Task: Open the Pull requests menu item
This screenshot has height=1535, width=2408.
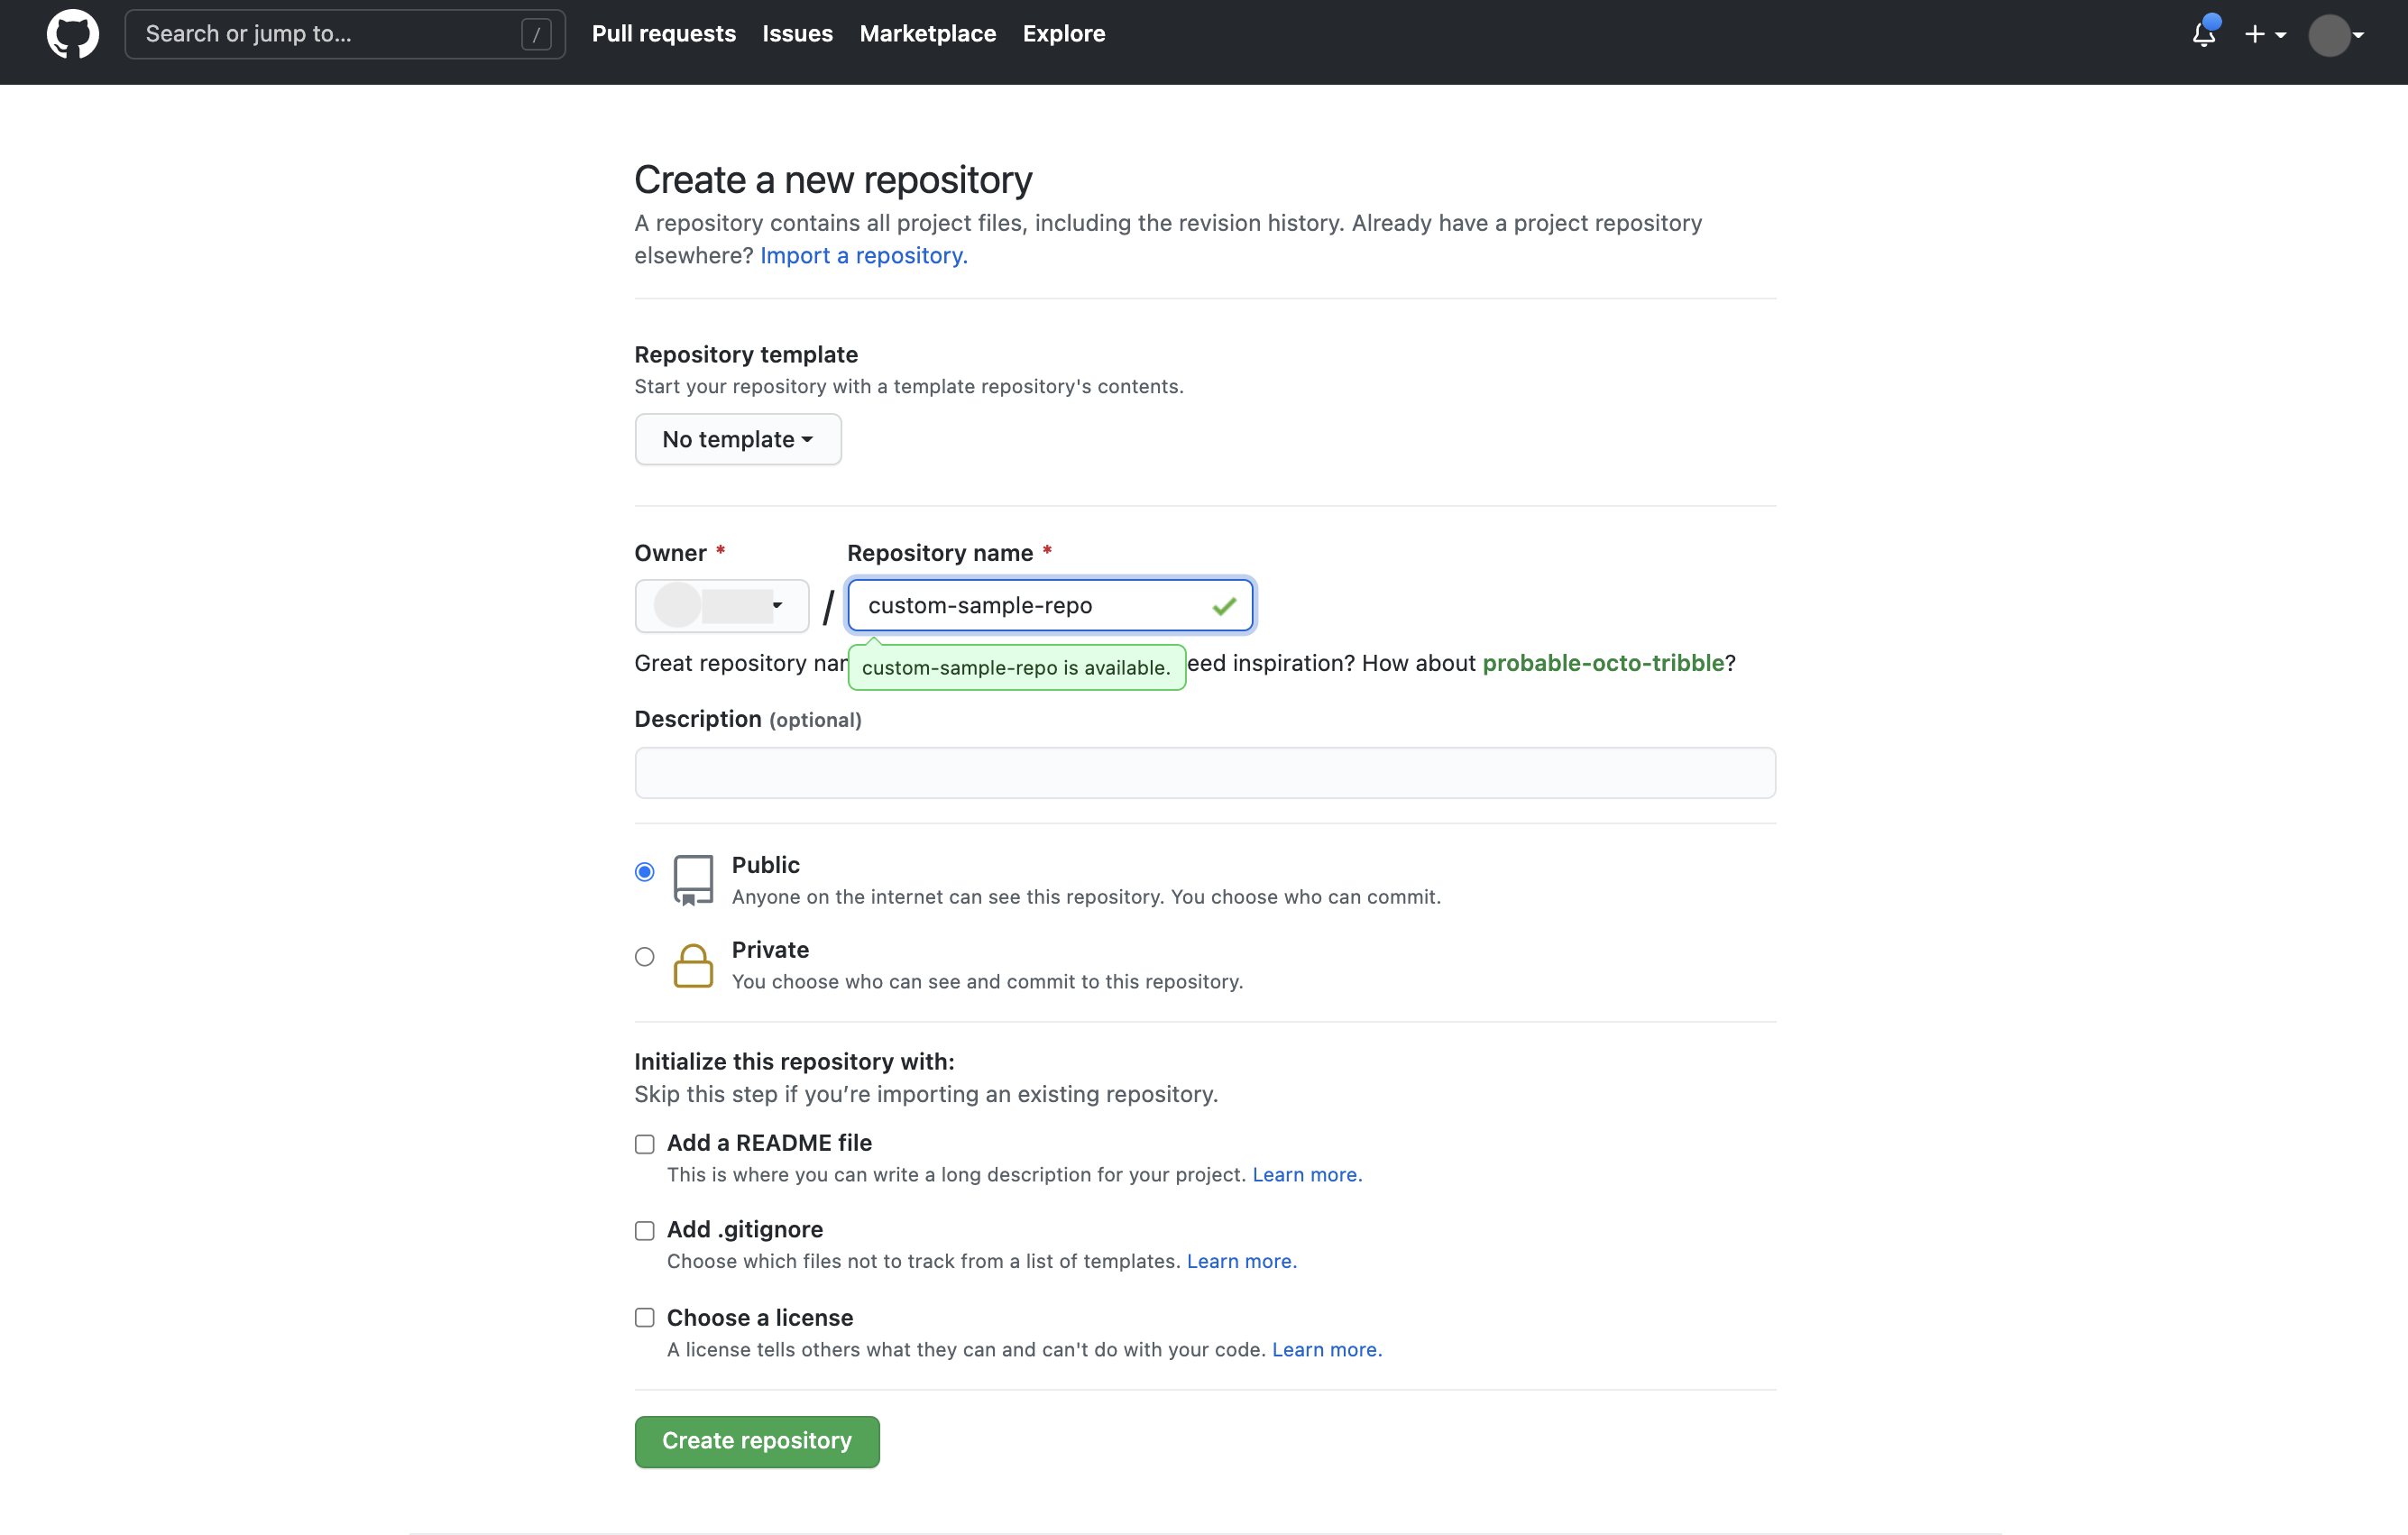Action: coord(664,33)
